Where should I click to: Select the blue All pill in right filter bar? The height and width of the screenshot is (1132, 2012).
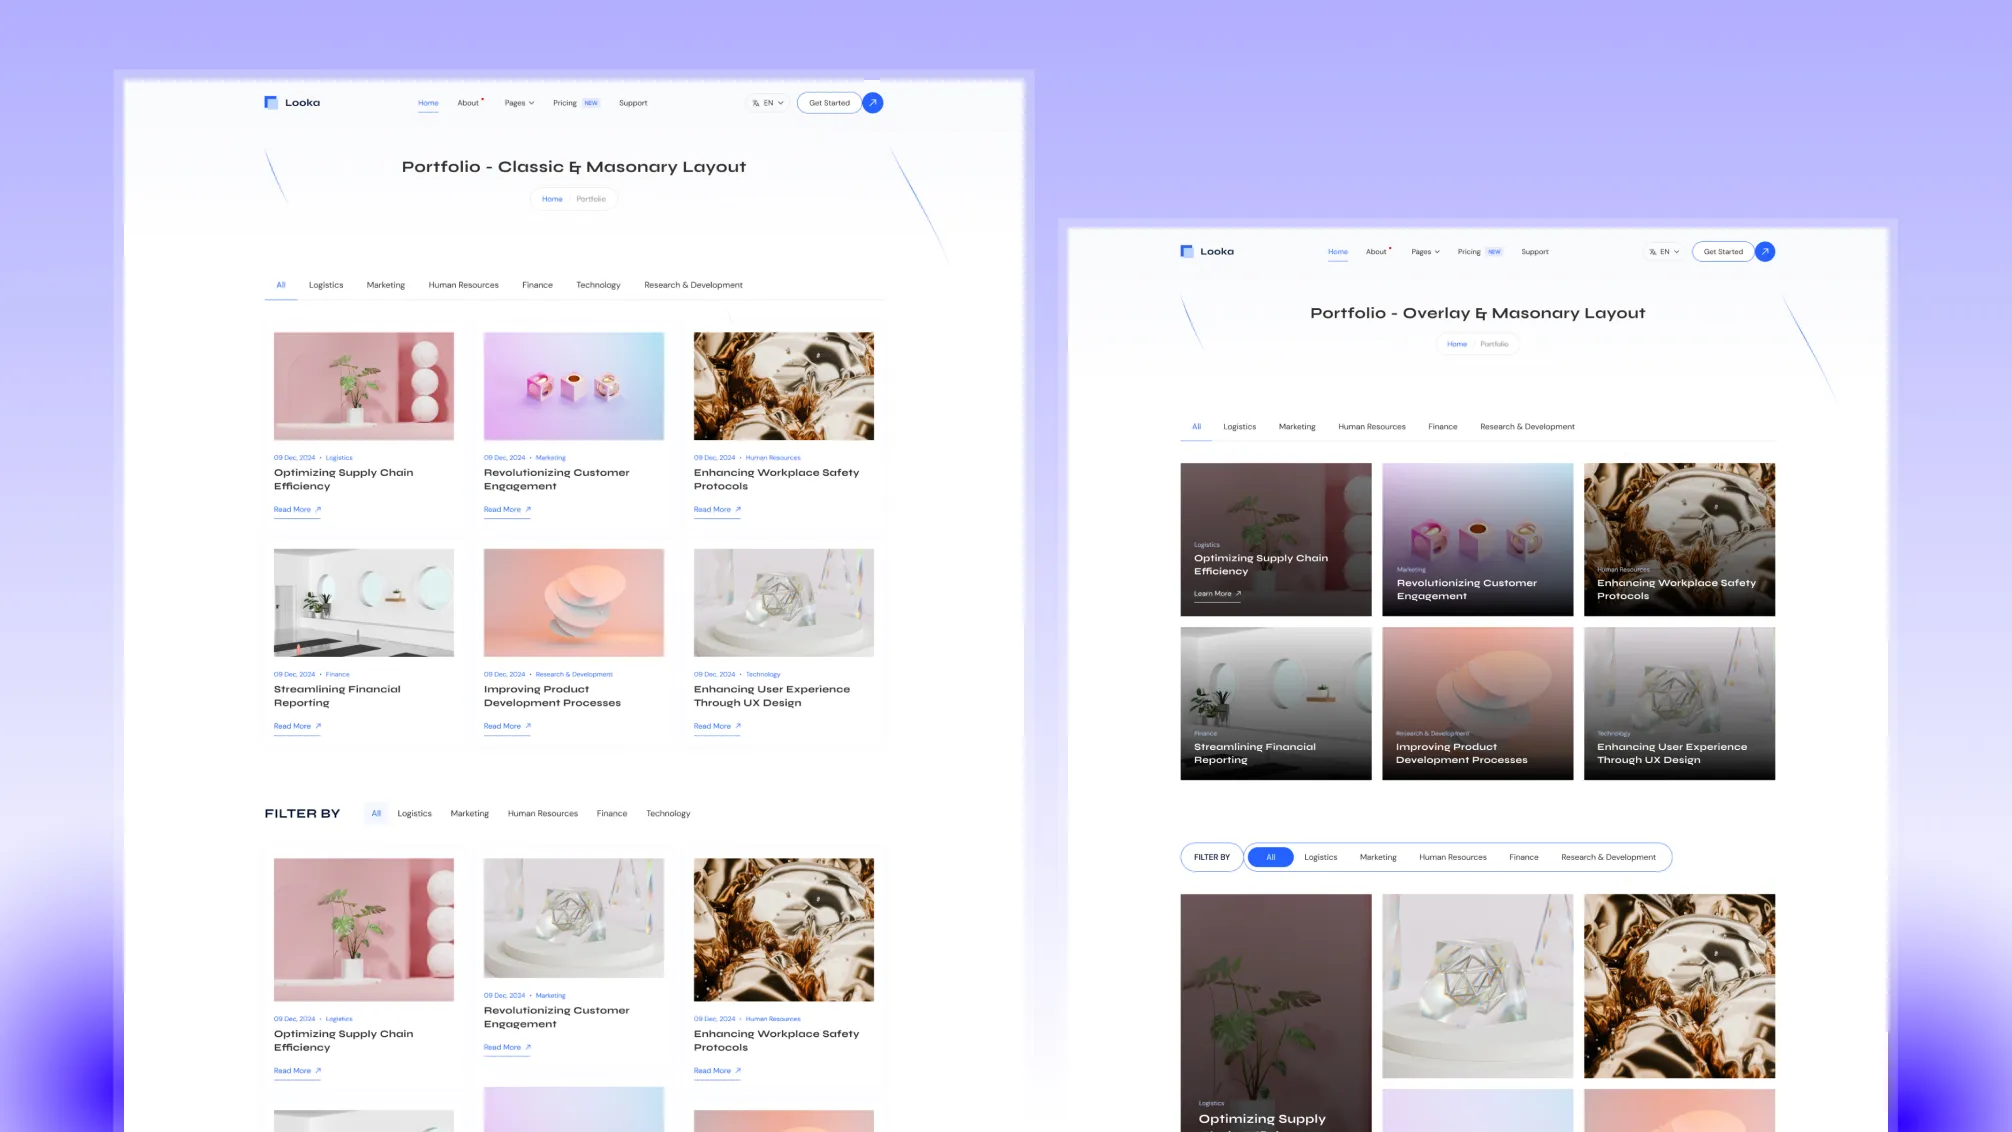pos(1270,857)
